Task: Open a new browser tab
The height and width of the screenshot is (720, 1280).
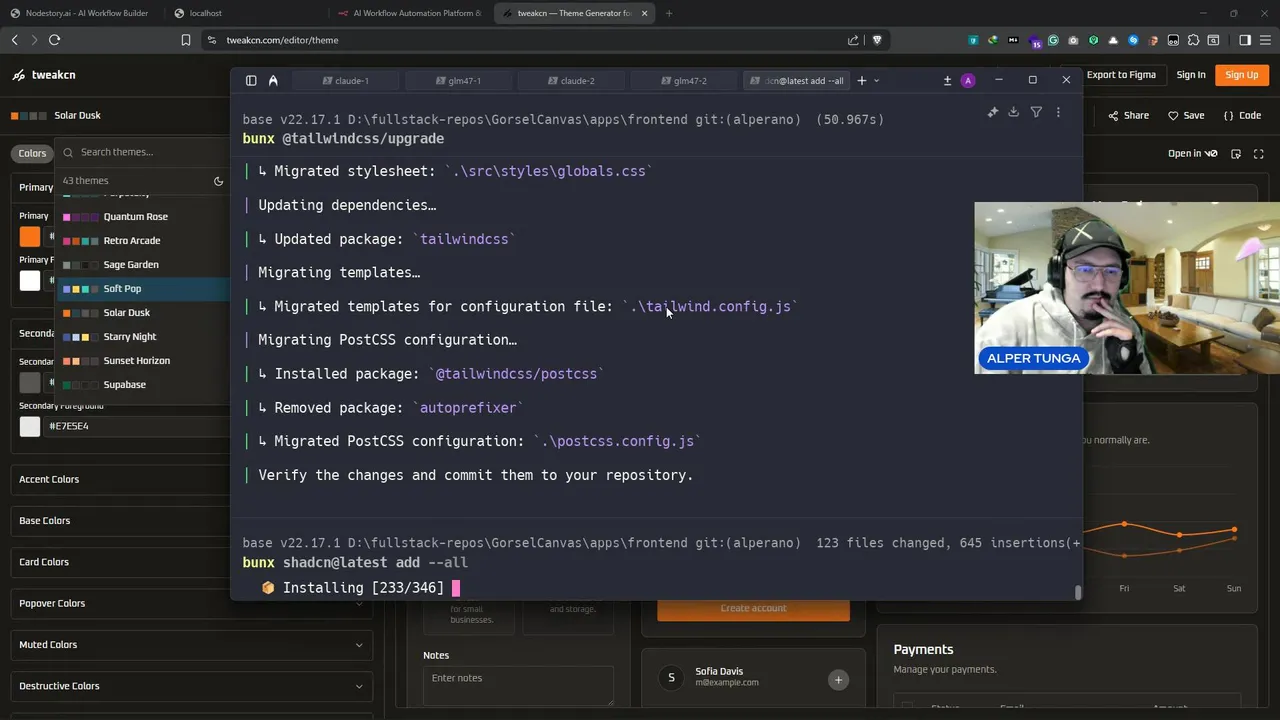Action: pyautogui.click(x=668, y=13)
